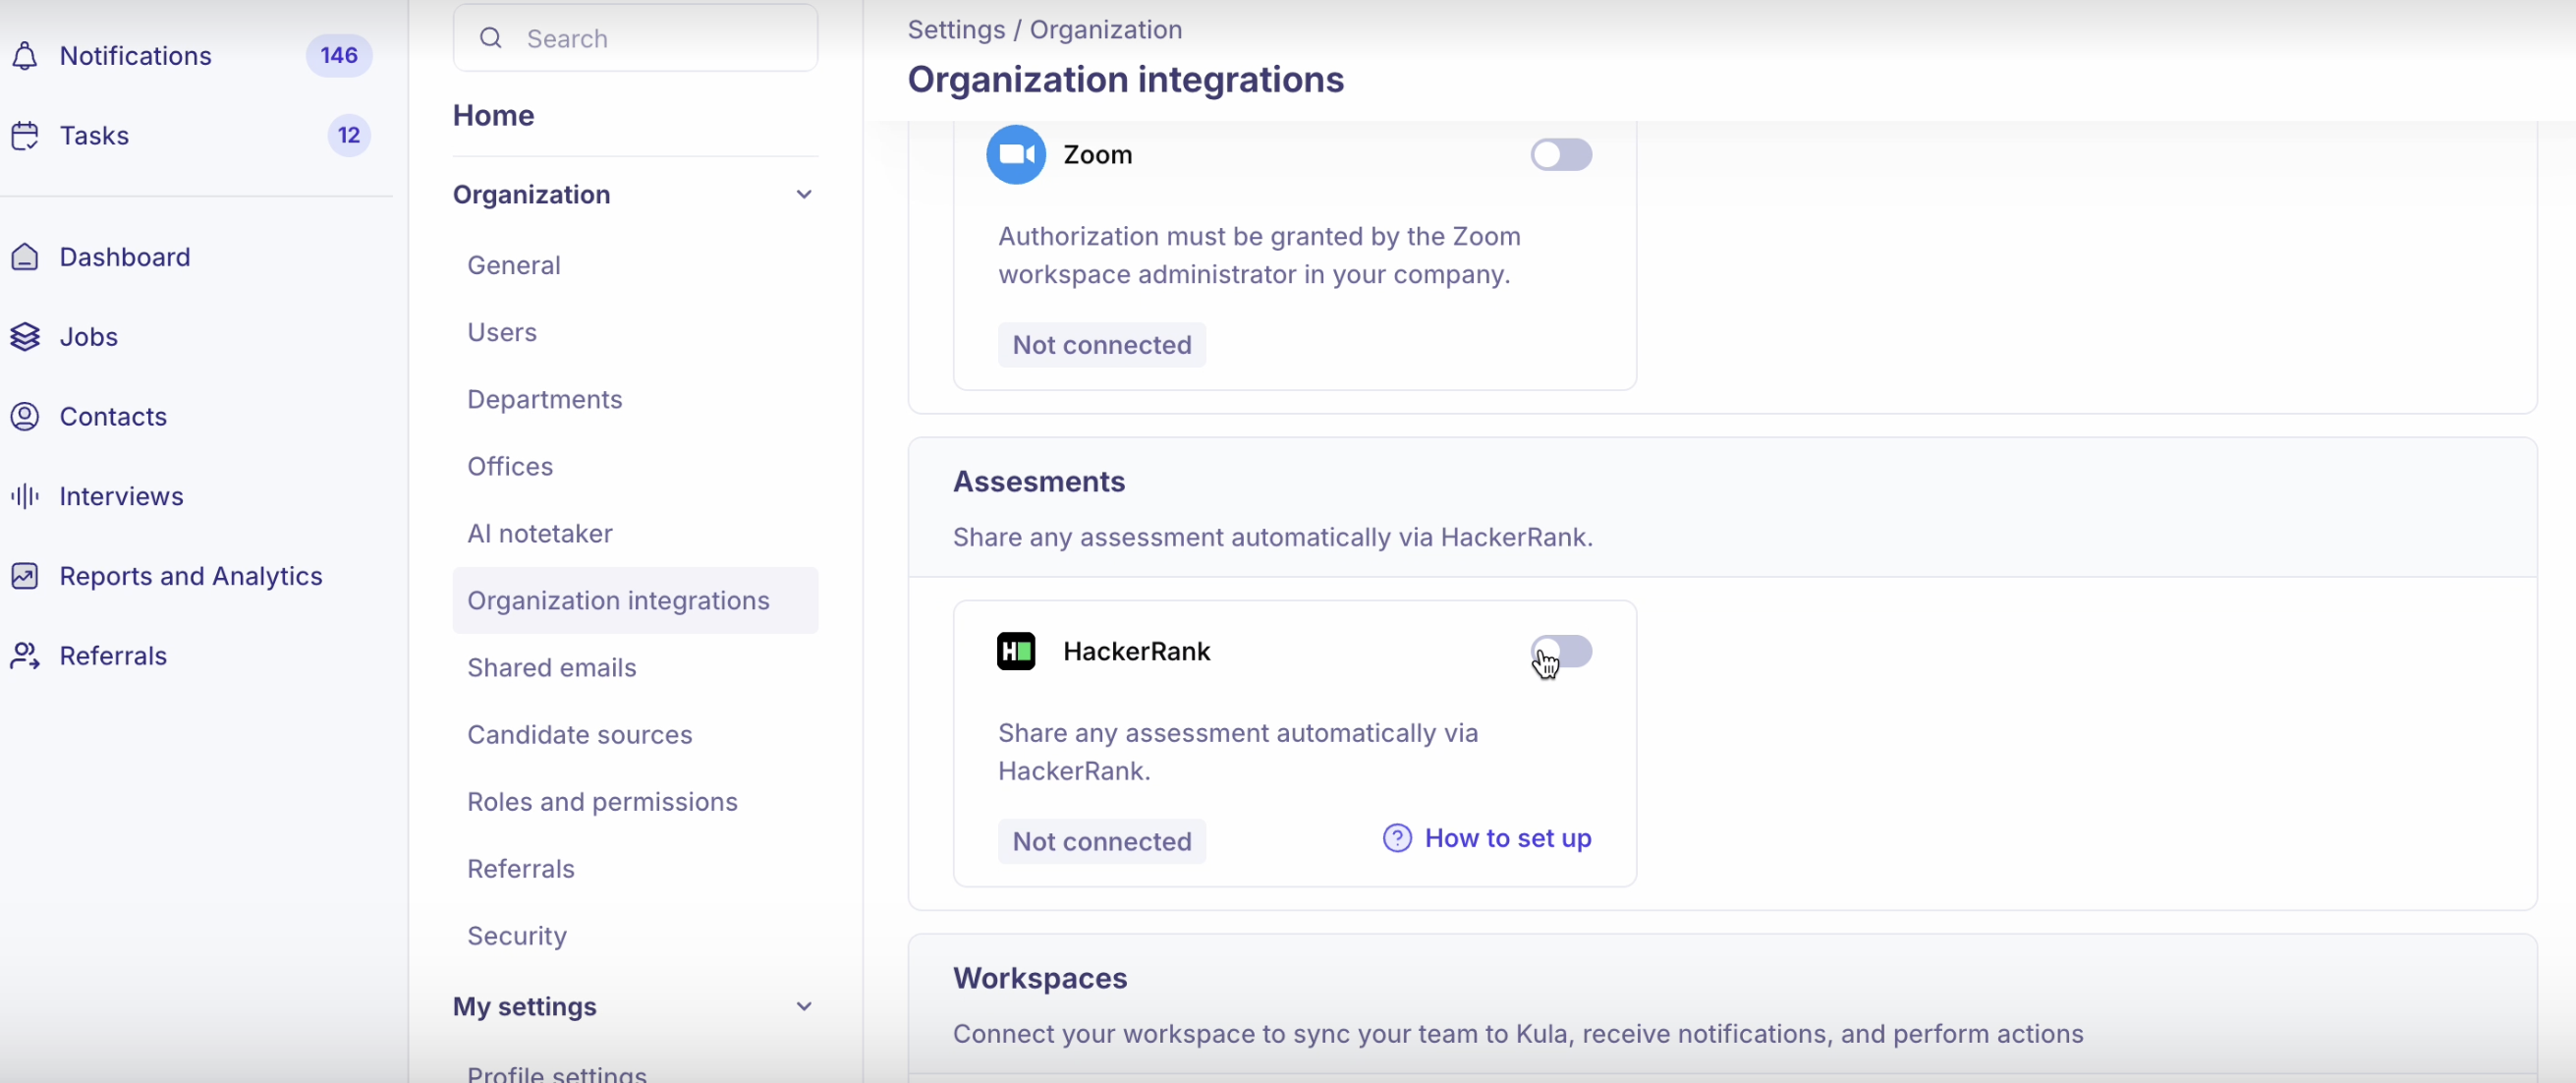Enable the Zoom integration toggle
The height and width of the screenshot is (1083, 2576).
(1560, 155)
